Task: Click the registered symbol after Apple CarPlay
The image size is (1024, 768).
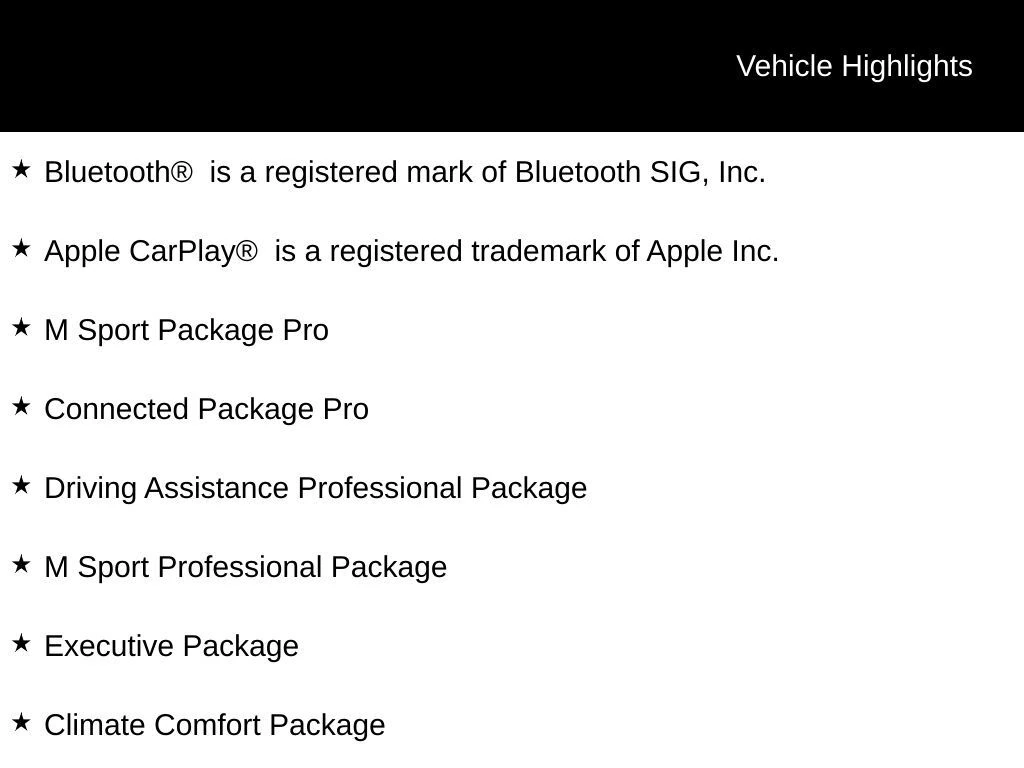Action: click(246, 252)
